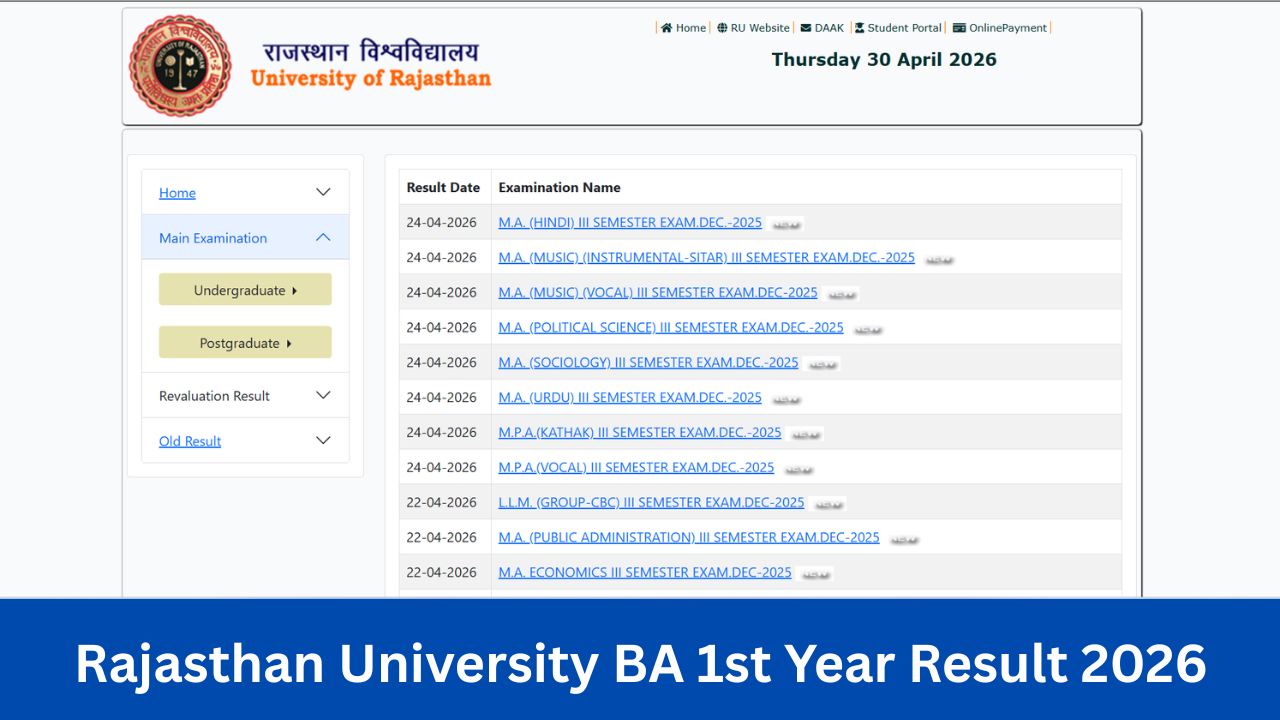Open the RU Website link
Screen dimensions: 1280x720
point(760,28)
